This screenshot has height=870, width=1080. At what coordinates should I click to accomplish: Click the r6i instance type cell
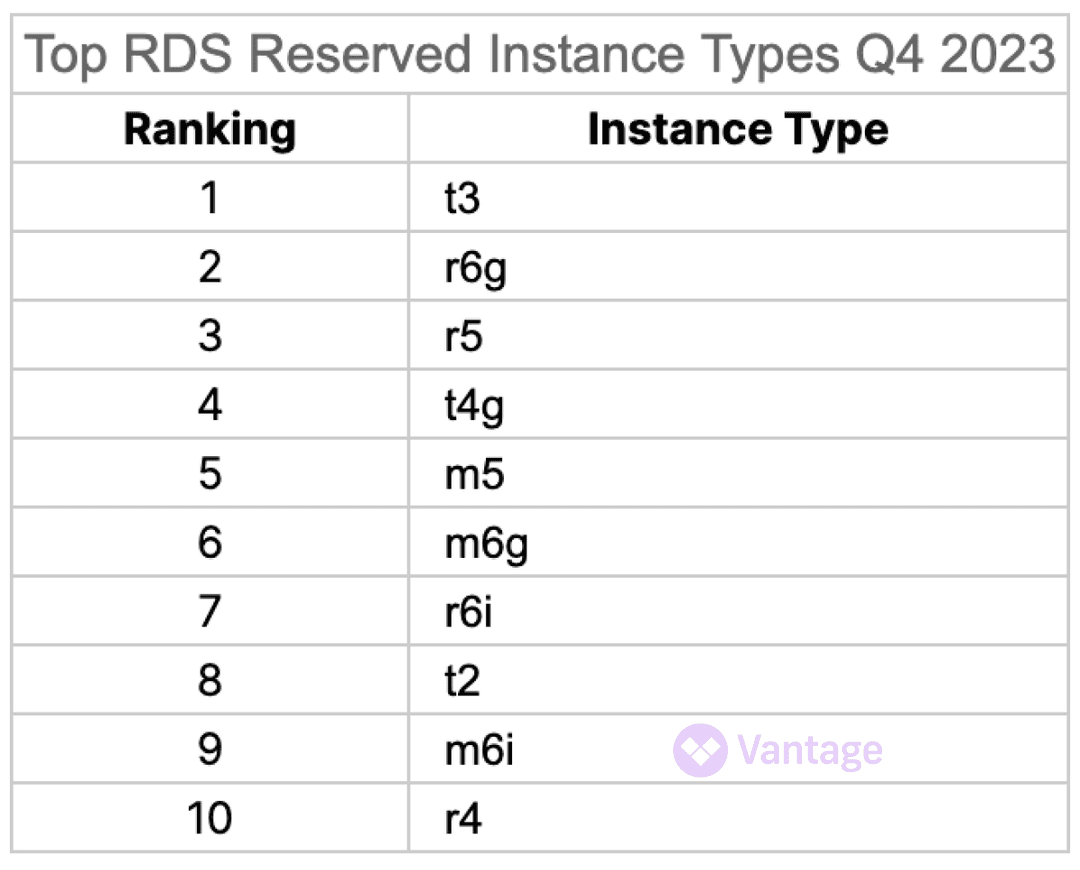click(x=469, y=612)
